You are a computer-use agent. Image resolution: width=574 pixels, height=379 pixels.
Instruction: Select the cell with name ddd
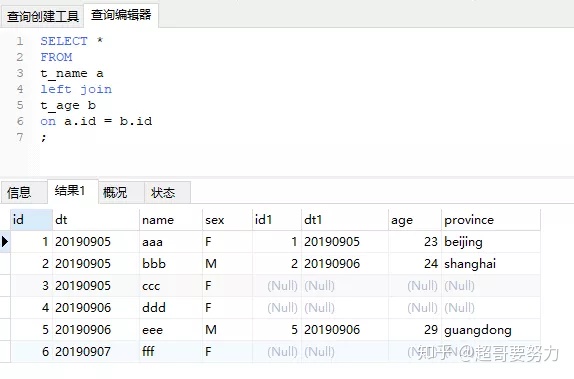[171, 308]
